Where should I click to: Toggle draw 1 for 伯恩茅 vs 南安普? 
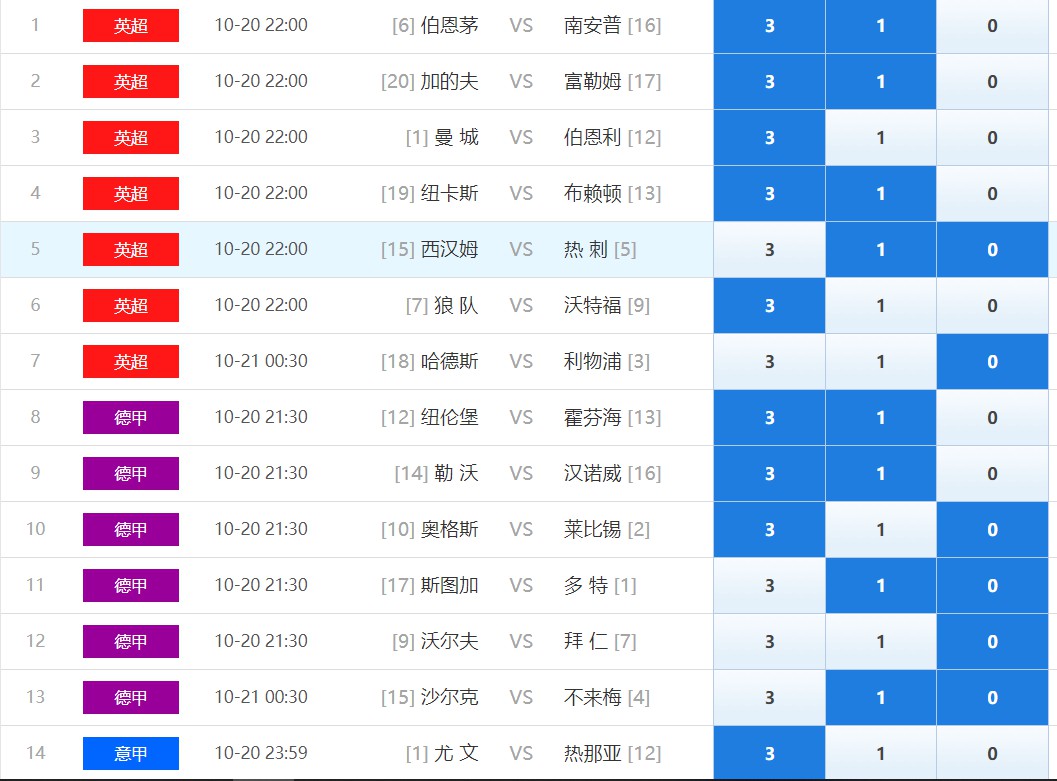pyautogui.click(x=880, y=26)
